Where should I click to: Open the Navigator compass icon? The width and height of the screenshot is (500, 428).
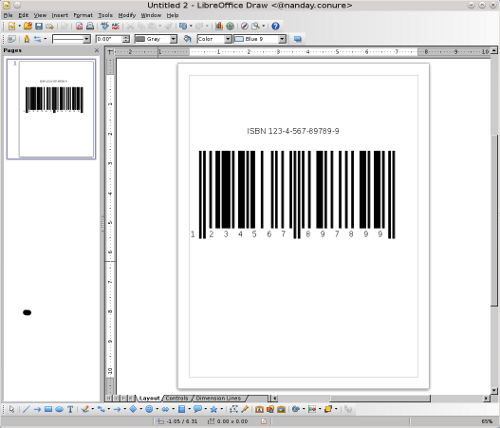click(245, 26)
